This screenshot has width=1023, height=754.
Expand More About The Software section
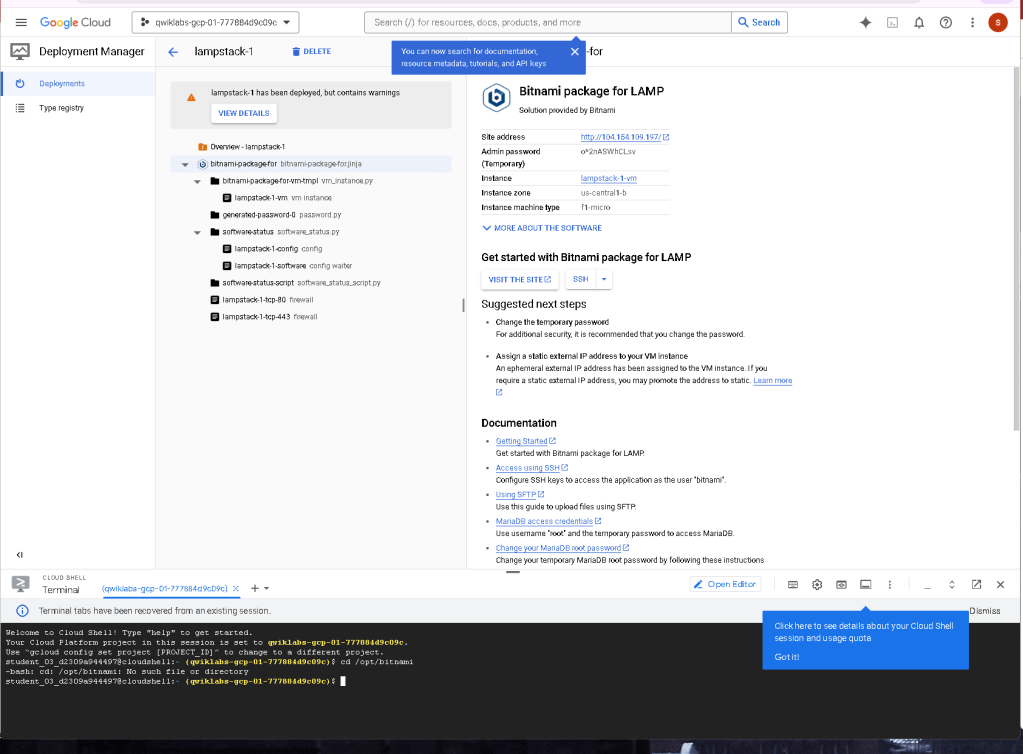(x=542, y=228)
